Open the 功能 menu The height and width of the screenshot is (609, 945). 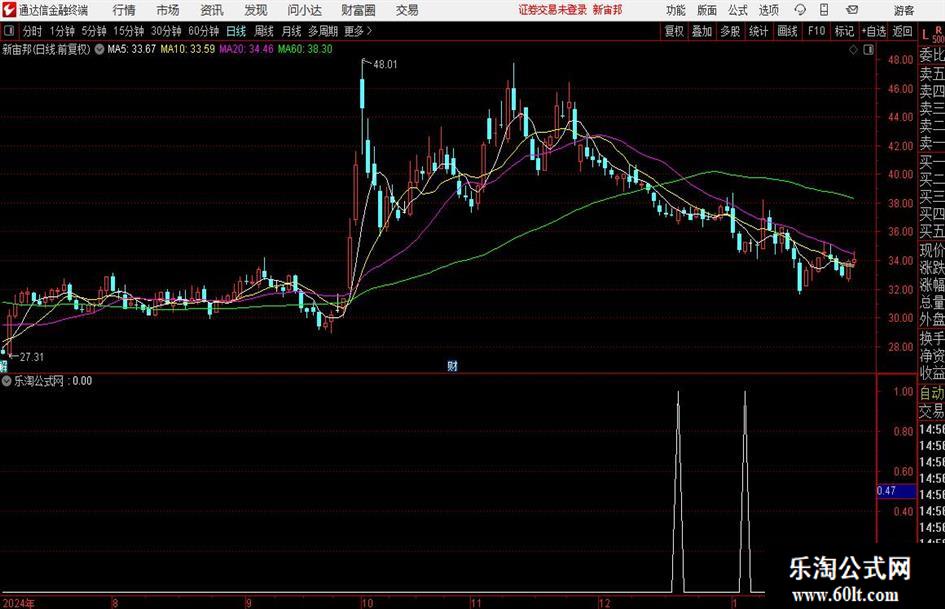tap(676, 10)
